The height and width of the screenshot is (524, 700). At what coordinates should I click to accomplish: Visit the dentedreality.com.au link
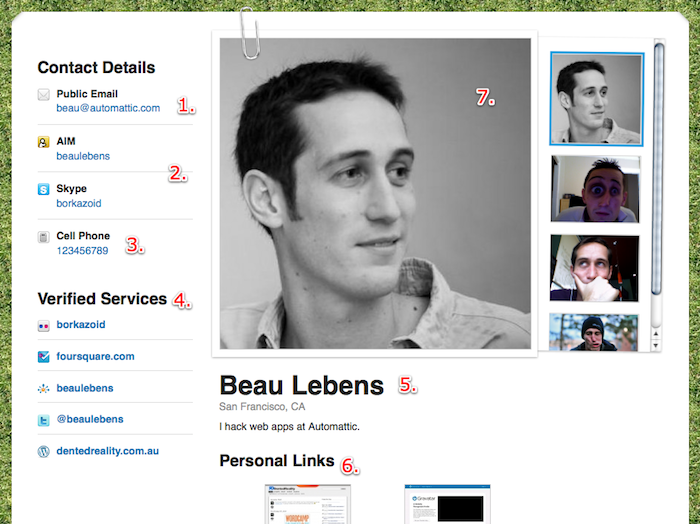(108, 451)
